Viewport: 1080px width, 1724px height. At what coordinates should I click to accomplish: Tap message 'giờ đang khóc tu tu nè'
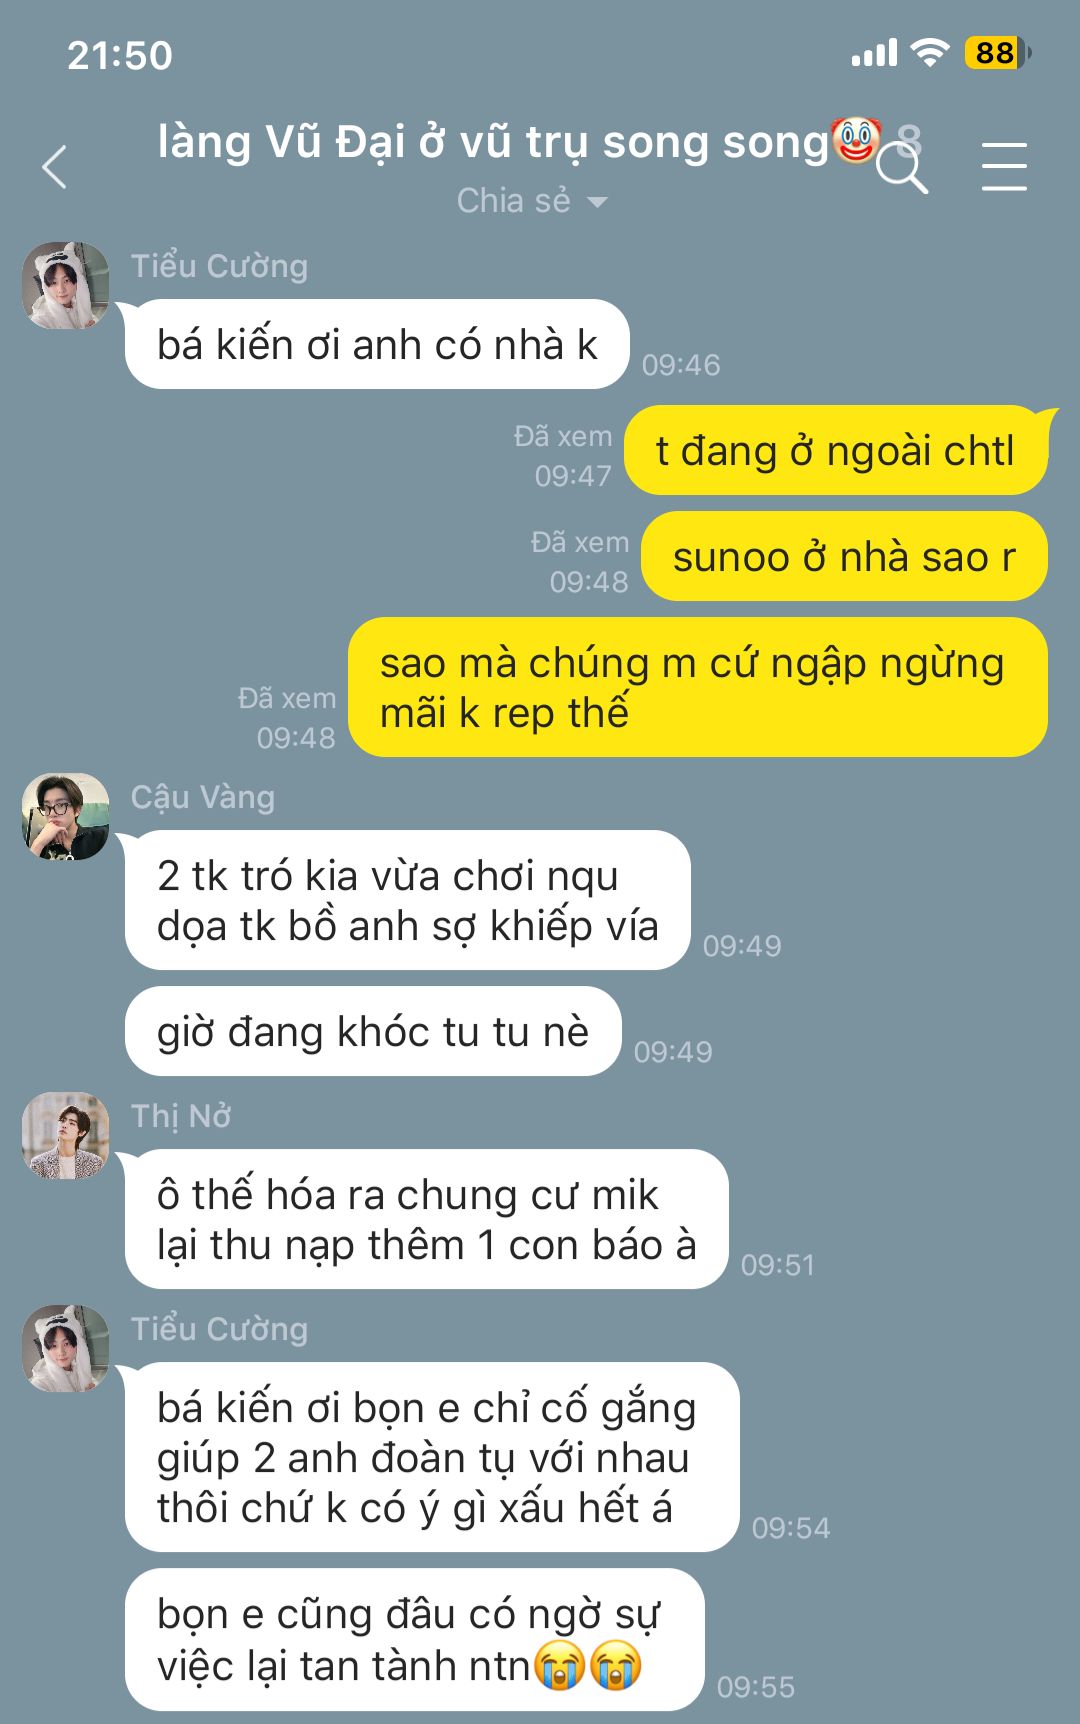click(373, 1031)
